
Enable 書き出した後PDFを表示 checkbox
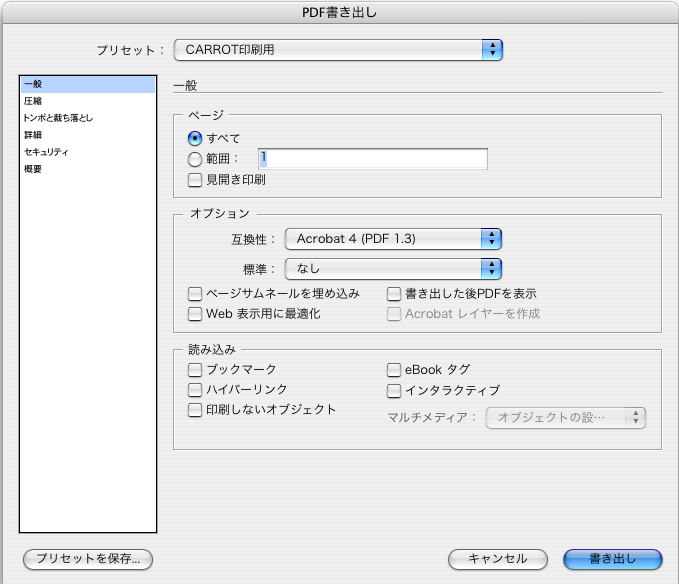[394, 294]
